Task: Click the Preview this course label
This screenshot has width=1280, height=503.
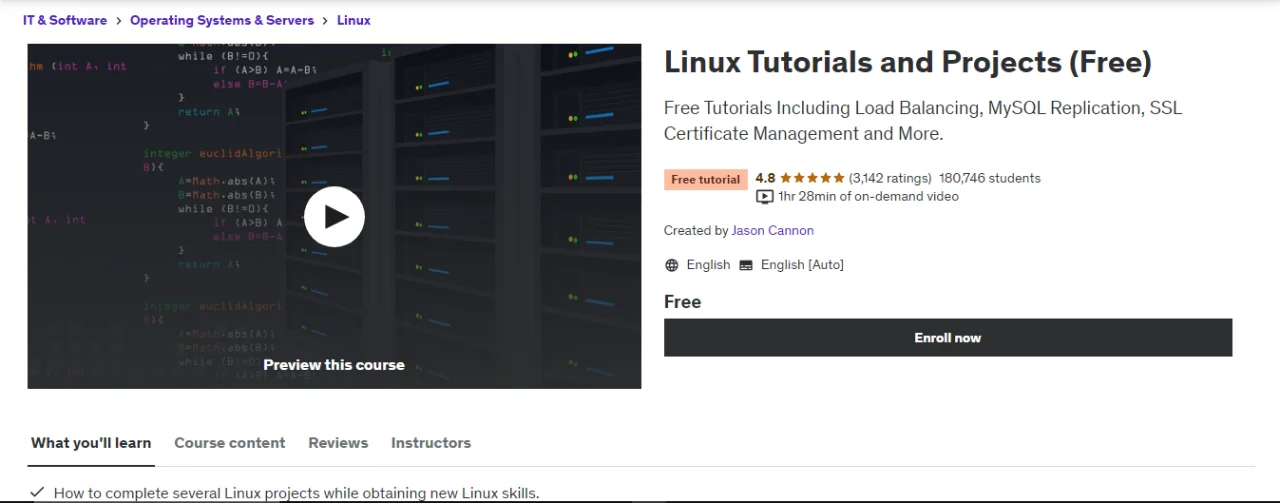Action: (334, 365)
